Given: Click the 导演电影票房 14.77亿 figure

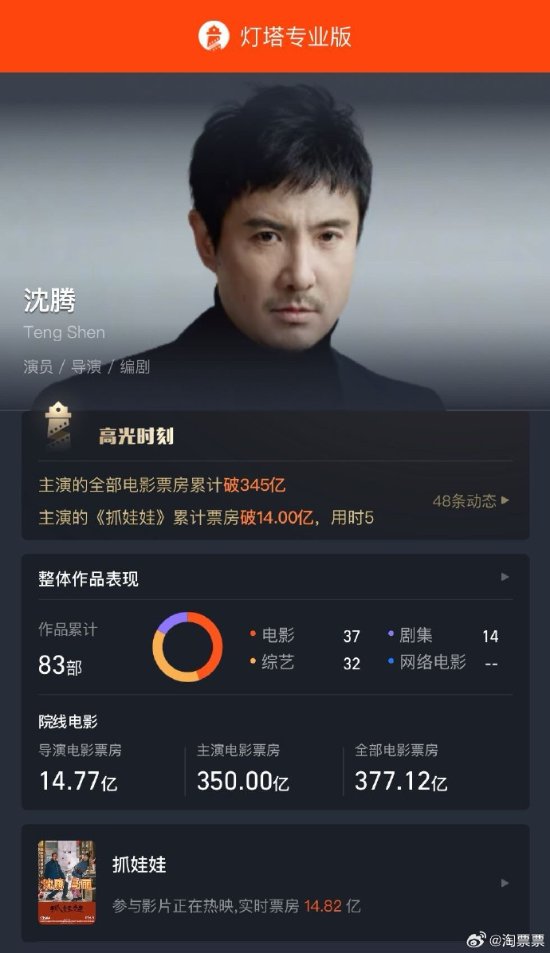Looking at the screenshot, I should tap(78, 780).
